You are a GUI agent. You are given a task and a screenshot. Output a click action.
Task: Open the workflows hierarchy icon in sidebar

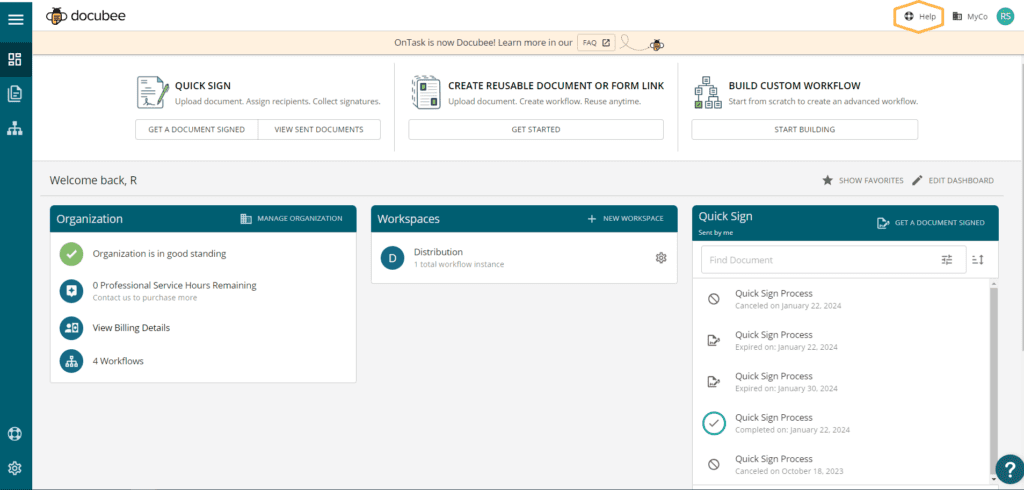tap(15, 129)
